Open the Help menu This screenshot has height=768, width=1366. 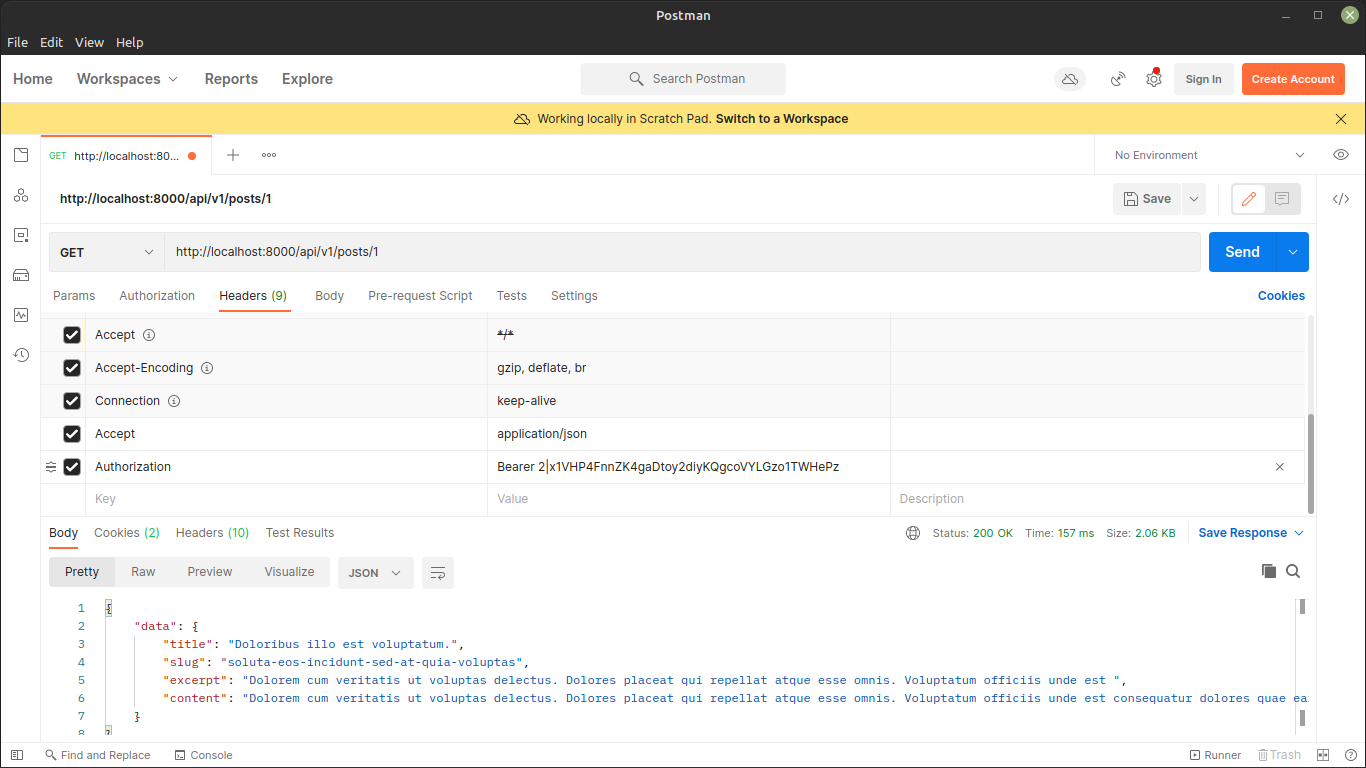tap(130, 42)
